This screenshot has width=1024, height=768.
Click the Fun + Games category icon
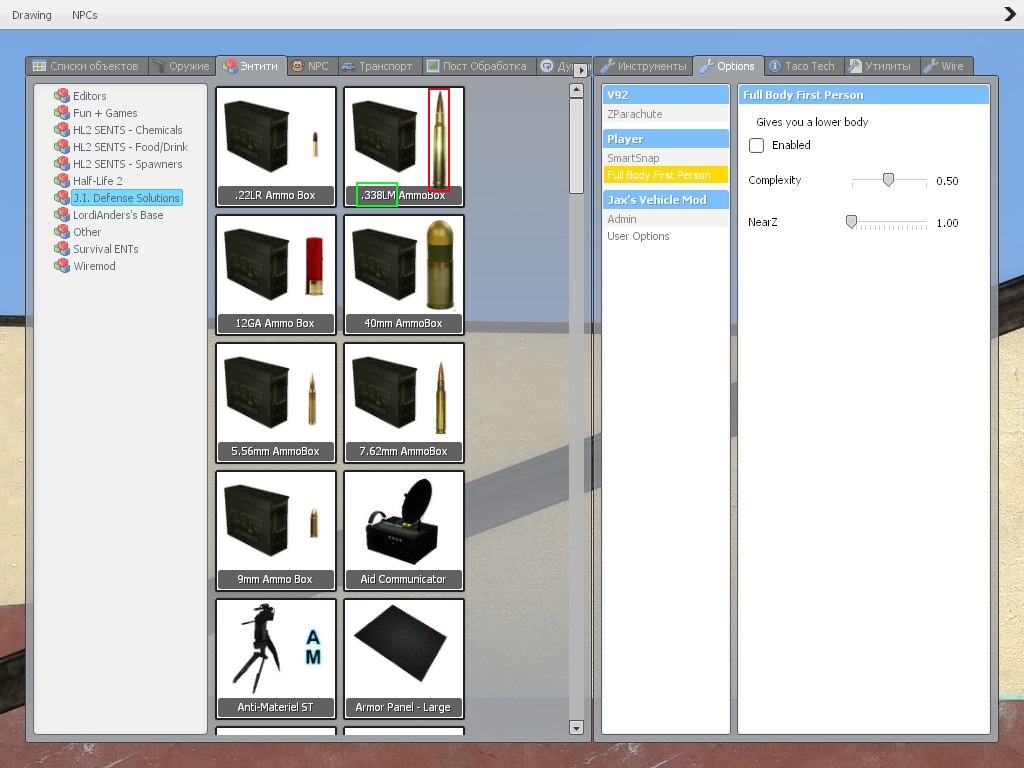point(62,113)
